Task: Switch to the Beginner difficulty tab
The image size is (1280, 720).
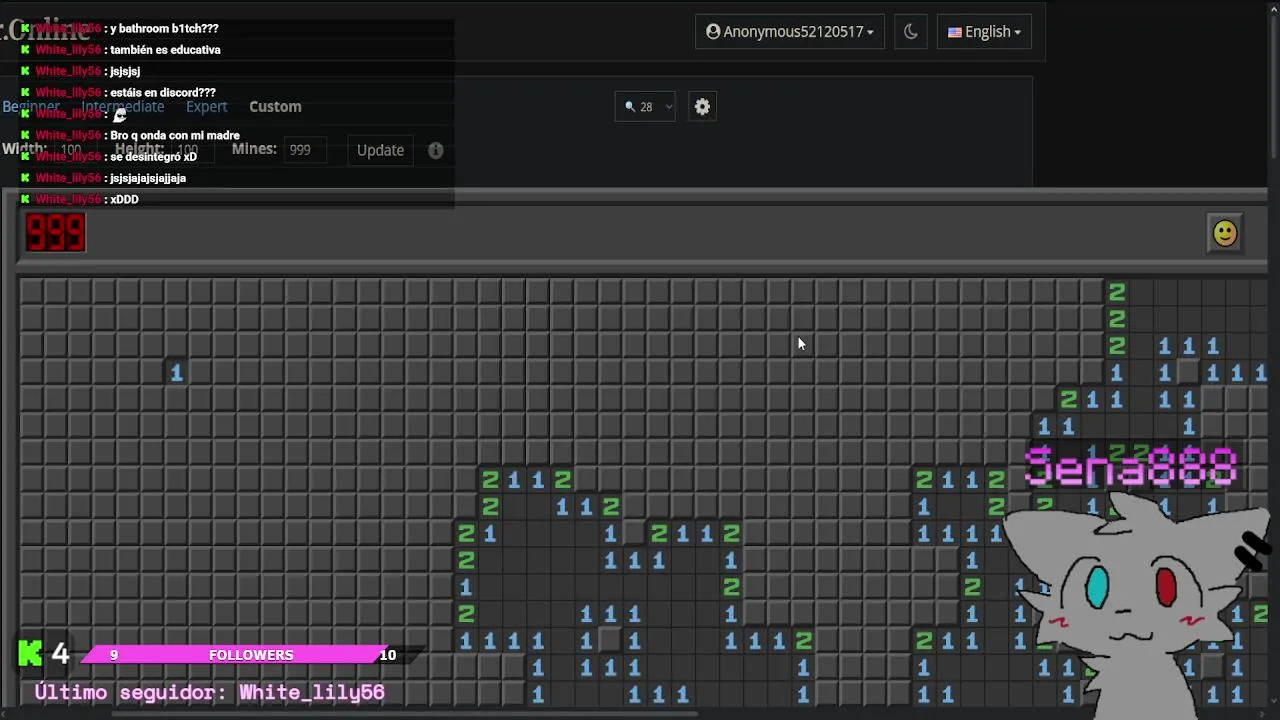Action: point(31,106)
